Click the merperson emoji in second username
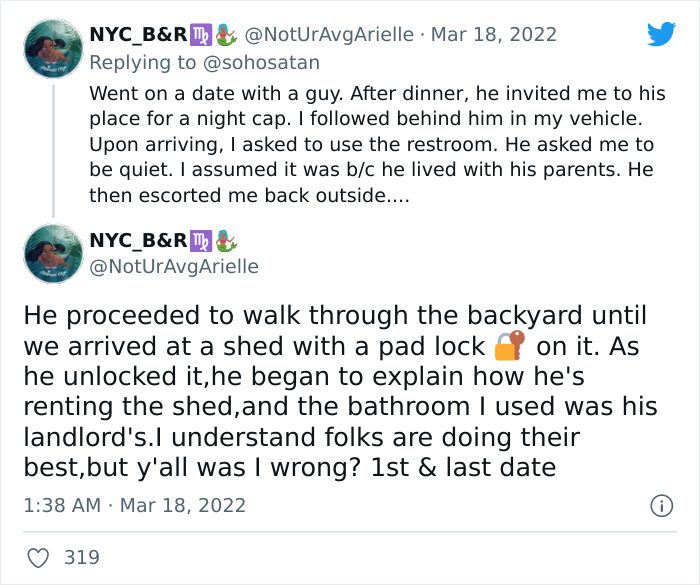The height and width of the screenshot is (585, 700). coord(225,240)
